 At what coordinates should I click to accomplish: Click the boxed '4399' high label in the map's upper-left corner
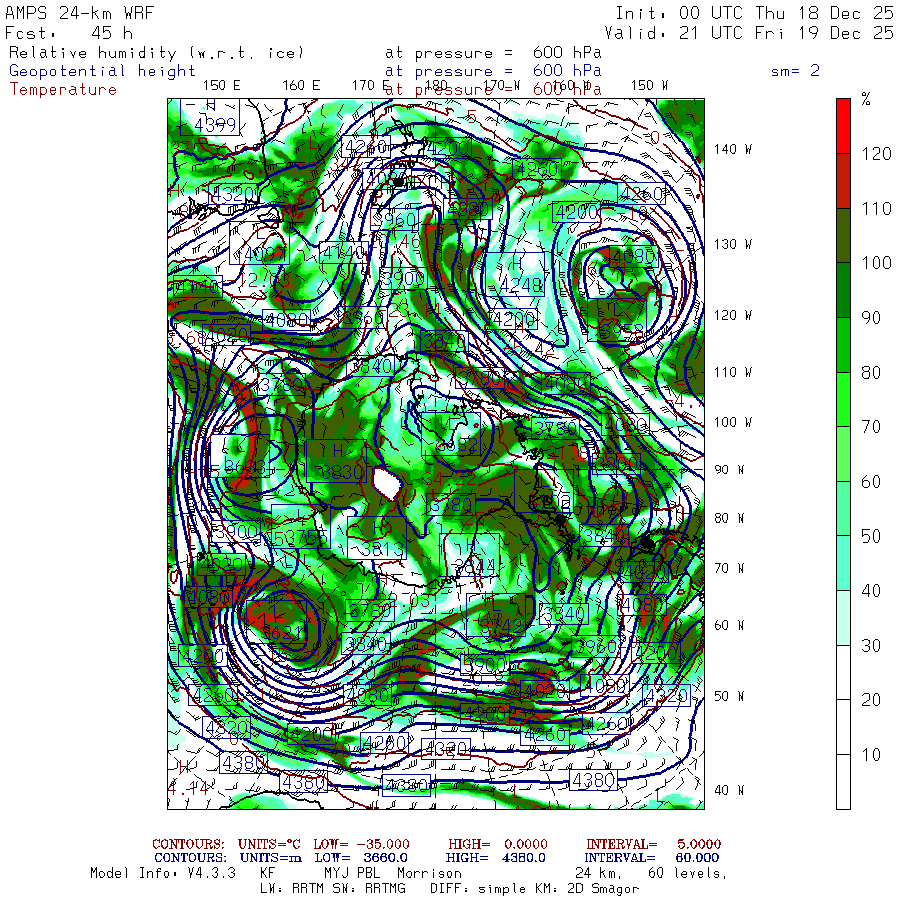[x=210, y=117]
